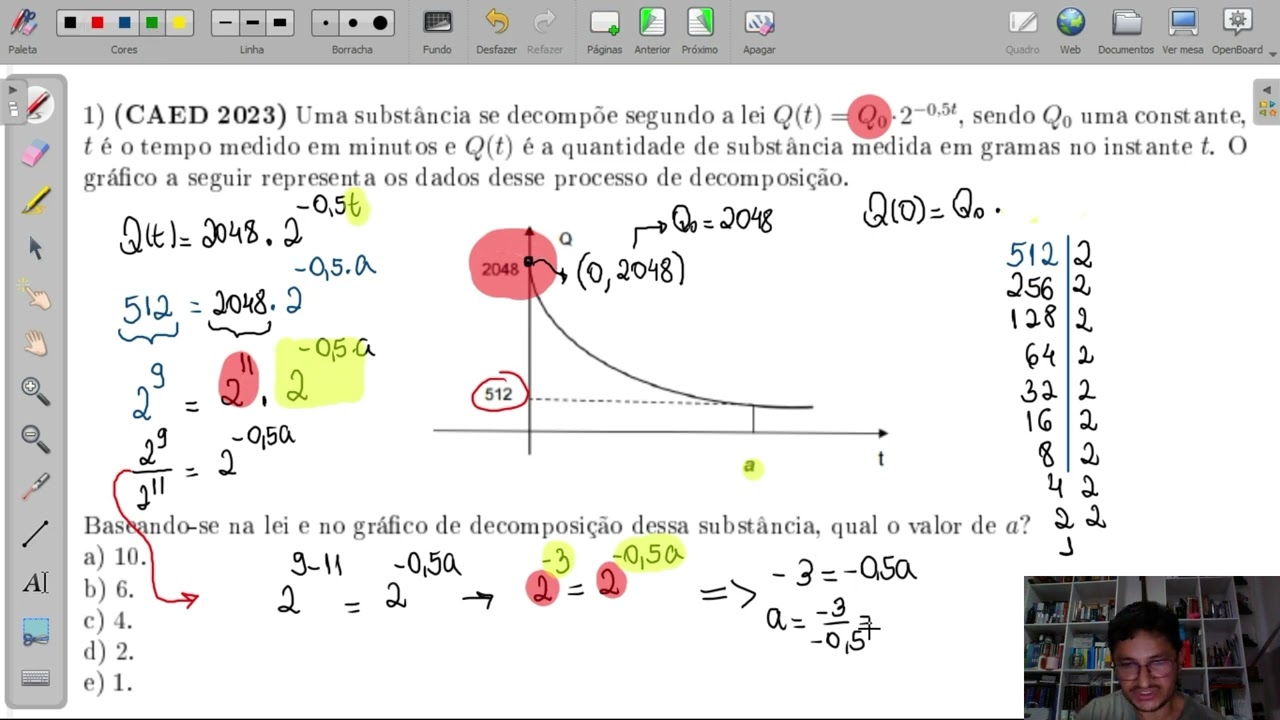
Task: Click the Refazer redo button
Action: (545, 30)
